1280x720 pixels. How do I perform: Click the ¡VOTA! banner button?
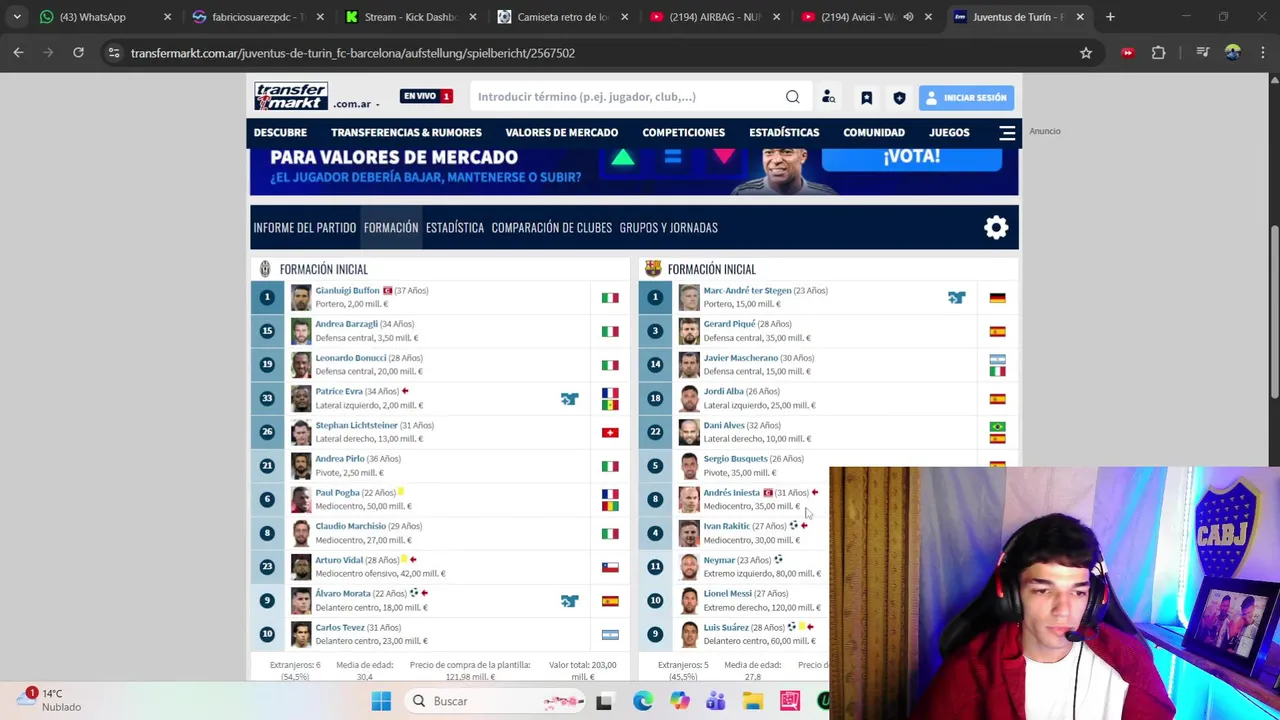tap(911, 157)
